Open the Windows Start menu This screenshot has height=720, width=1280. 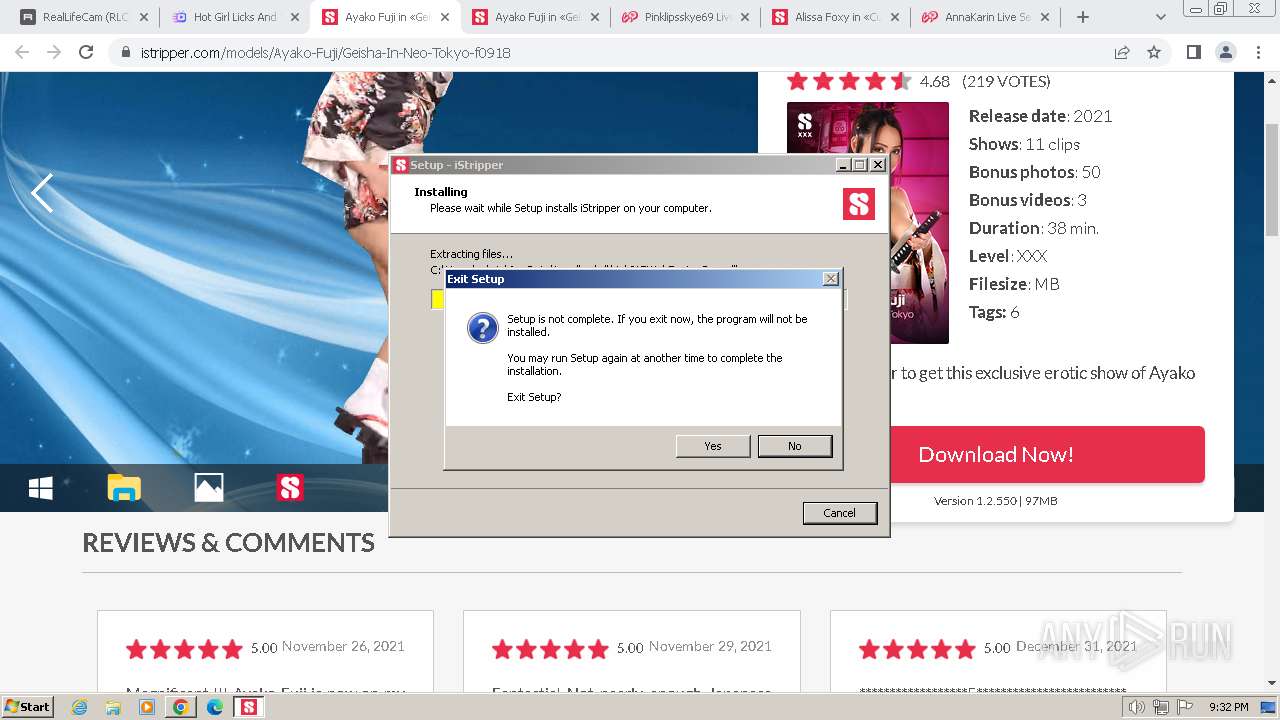point(28,706)
